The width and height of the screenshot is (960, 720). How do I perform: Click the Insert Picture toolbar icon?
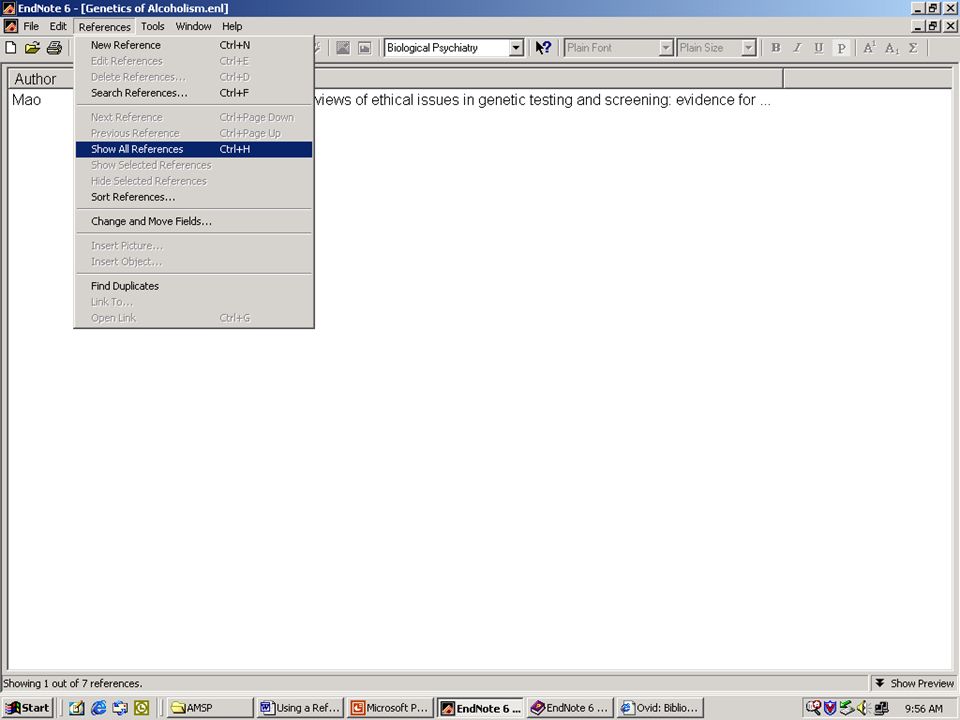[343, 48]
